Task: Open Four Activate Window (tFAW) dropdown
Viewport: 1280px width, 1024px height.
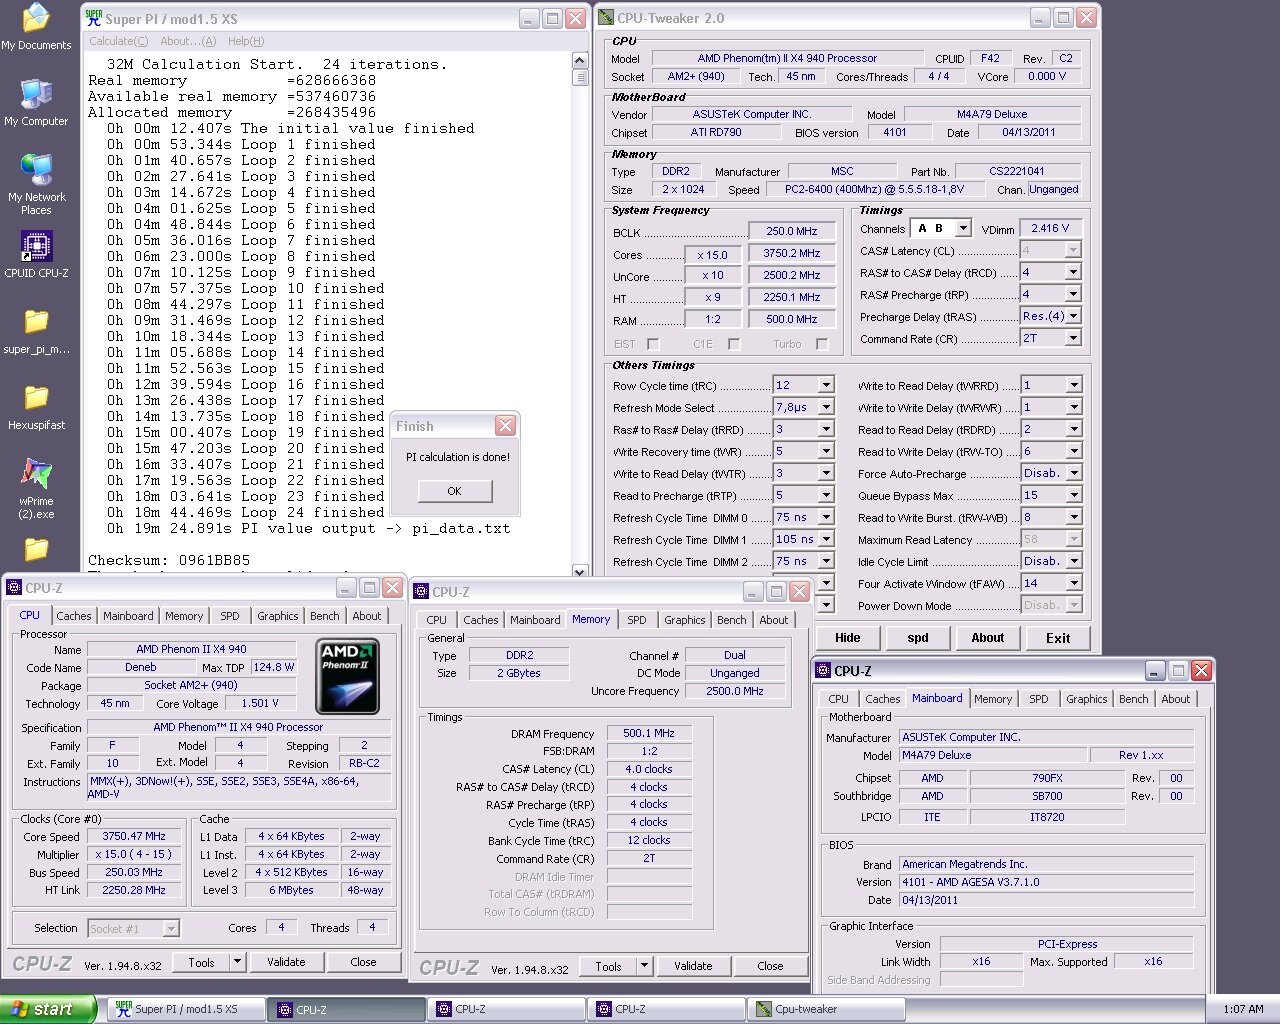Action: click(1074, 583)
